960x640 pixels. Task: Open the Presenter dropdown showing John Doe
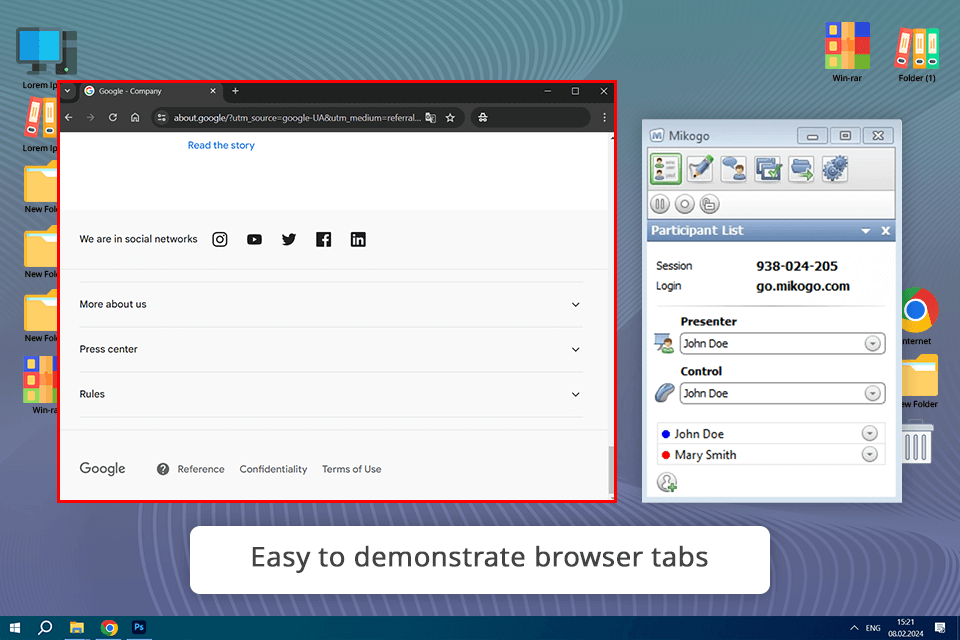(782, 344)
